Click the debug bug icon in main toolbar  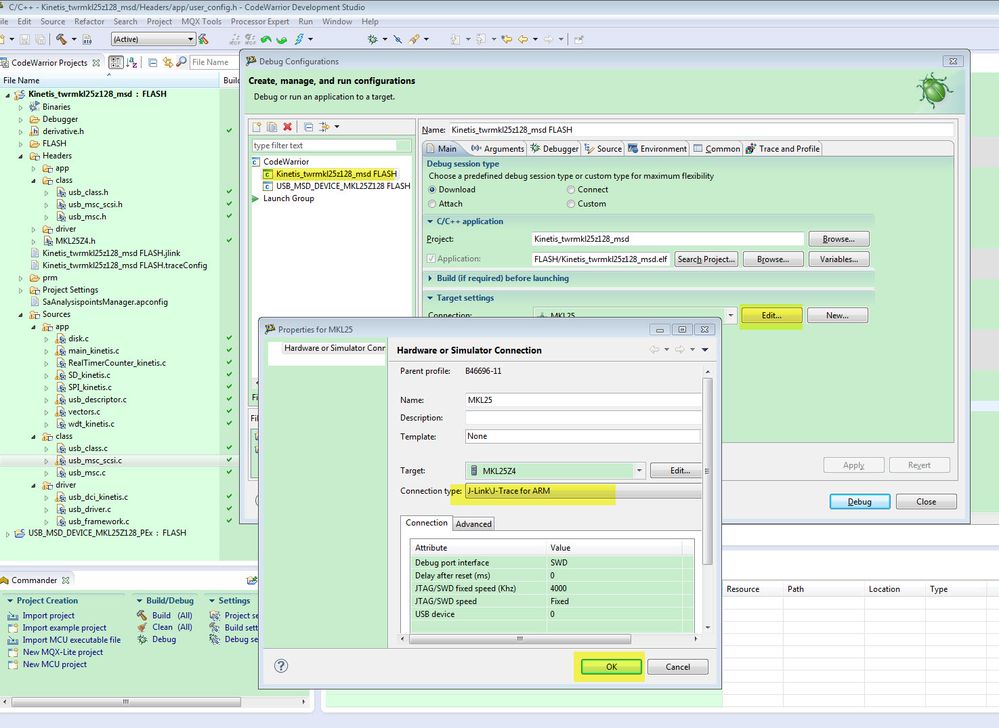click(x=373, y=39)
